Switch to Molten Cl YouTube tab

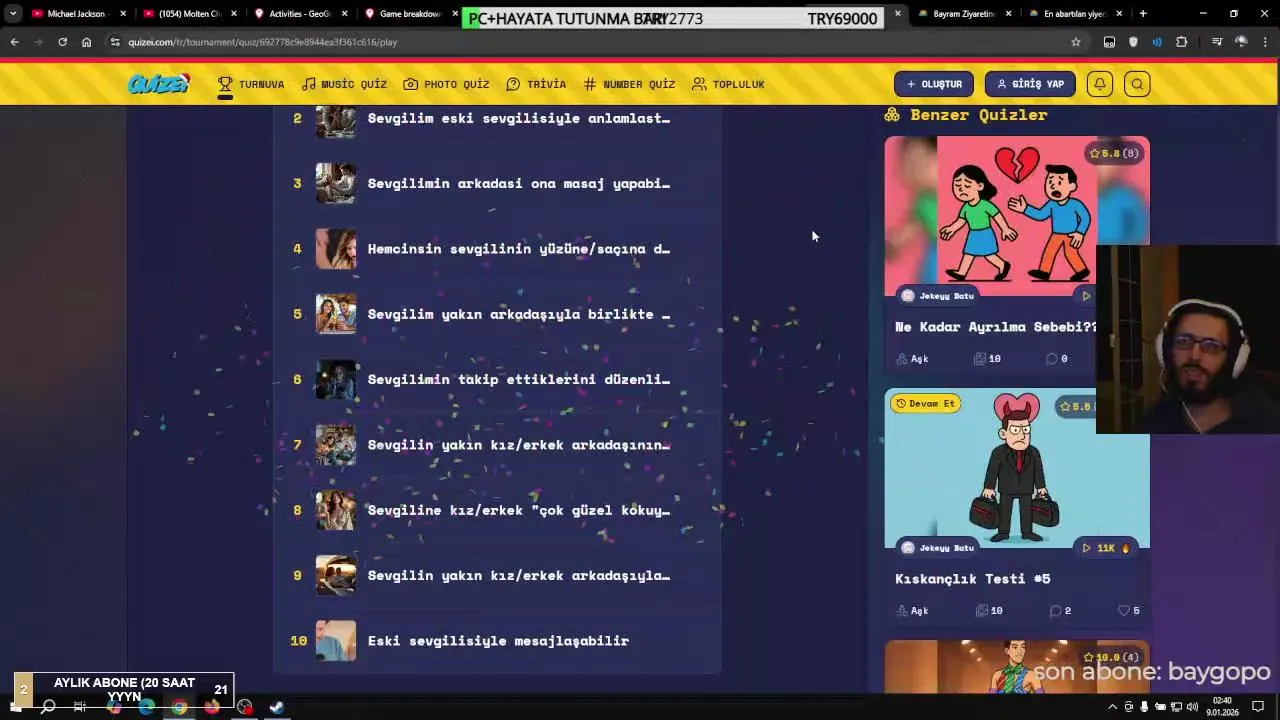click(189, 14)
